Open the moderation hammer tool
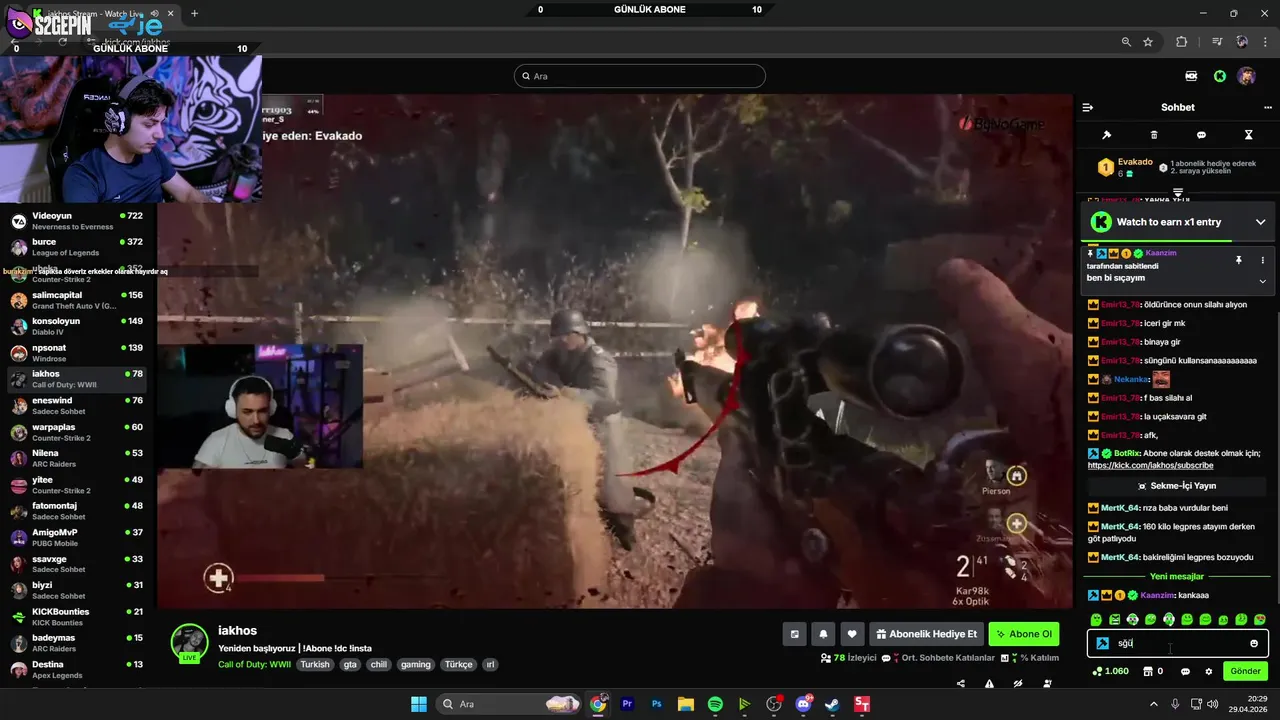Image resolution: width=1280 pixels, height=720 pixels. click(1107, 135)
